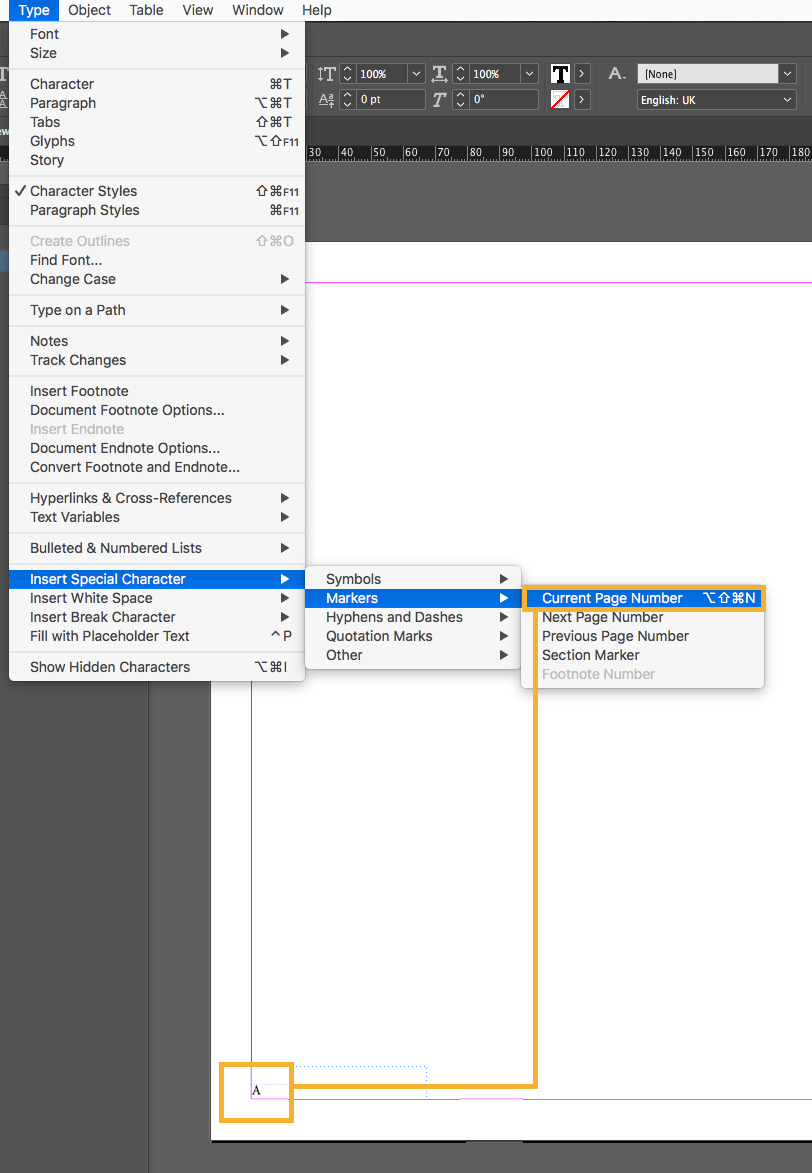Click the baseline shift icon
This screenshot has width=812, height=1173.
coord(326,100)
